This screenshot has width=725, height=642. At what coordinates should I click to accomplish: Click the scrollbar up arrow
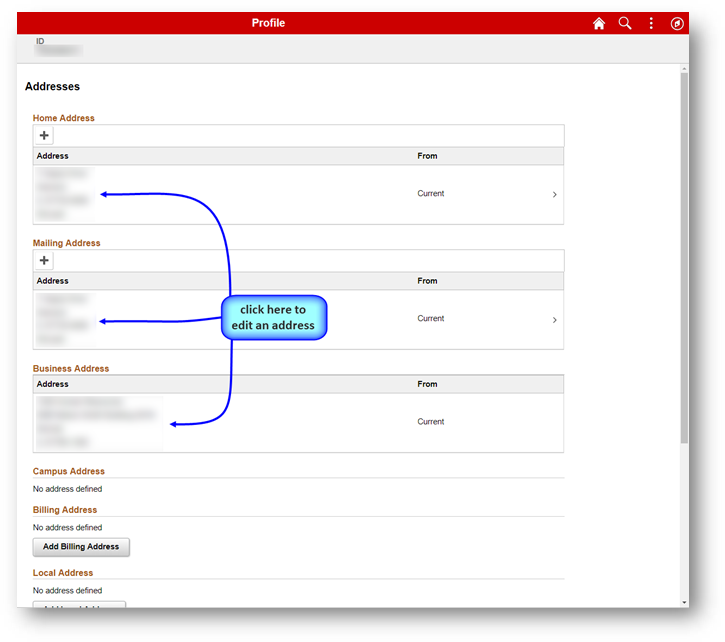pos(684,69)
